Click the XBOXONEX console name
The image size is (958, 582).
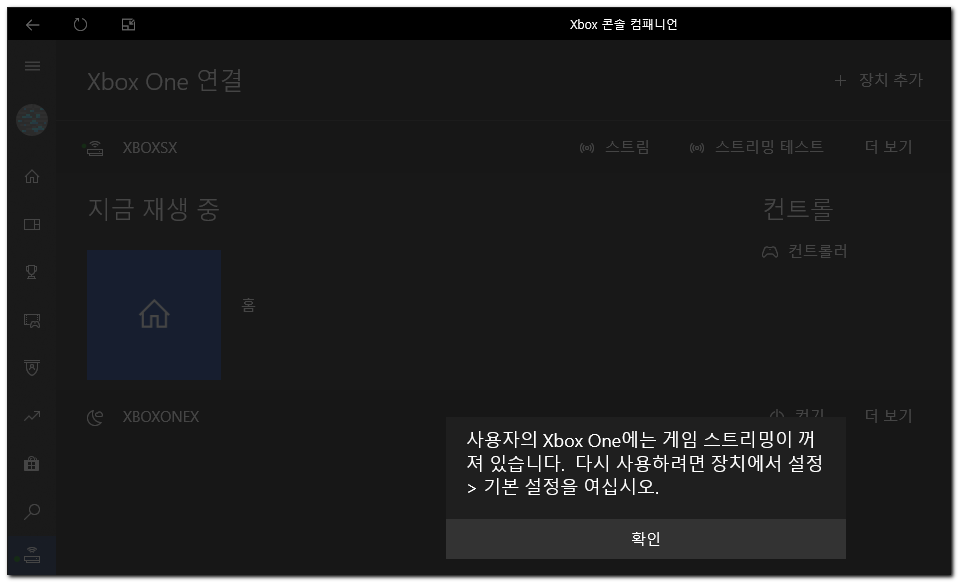(161, 416)
